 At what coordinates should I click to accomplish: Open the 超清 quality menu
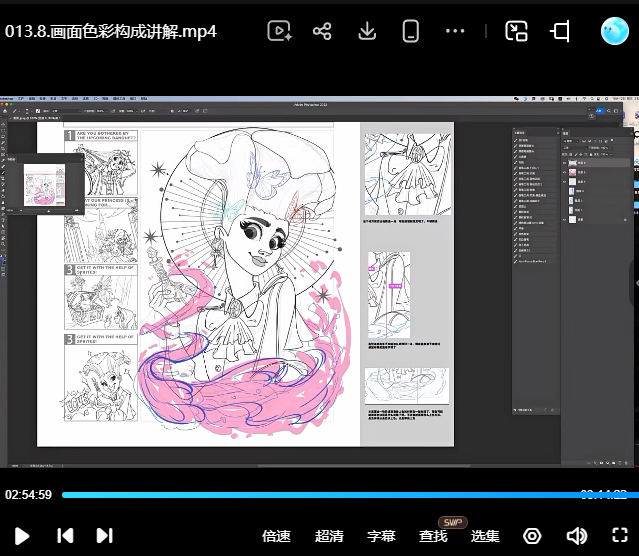click(x=329, y=536)
